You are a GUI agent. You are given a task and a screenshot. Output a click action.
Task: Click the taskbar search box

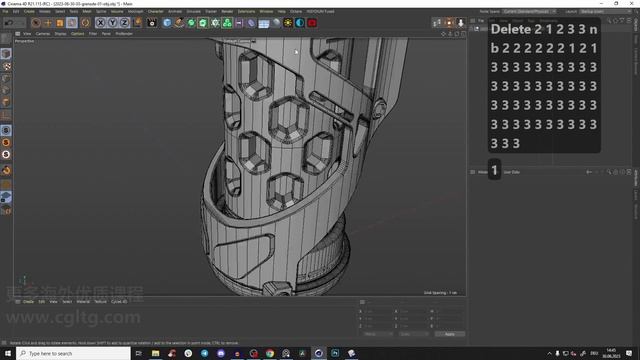(x=73, y=353)
